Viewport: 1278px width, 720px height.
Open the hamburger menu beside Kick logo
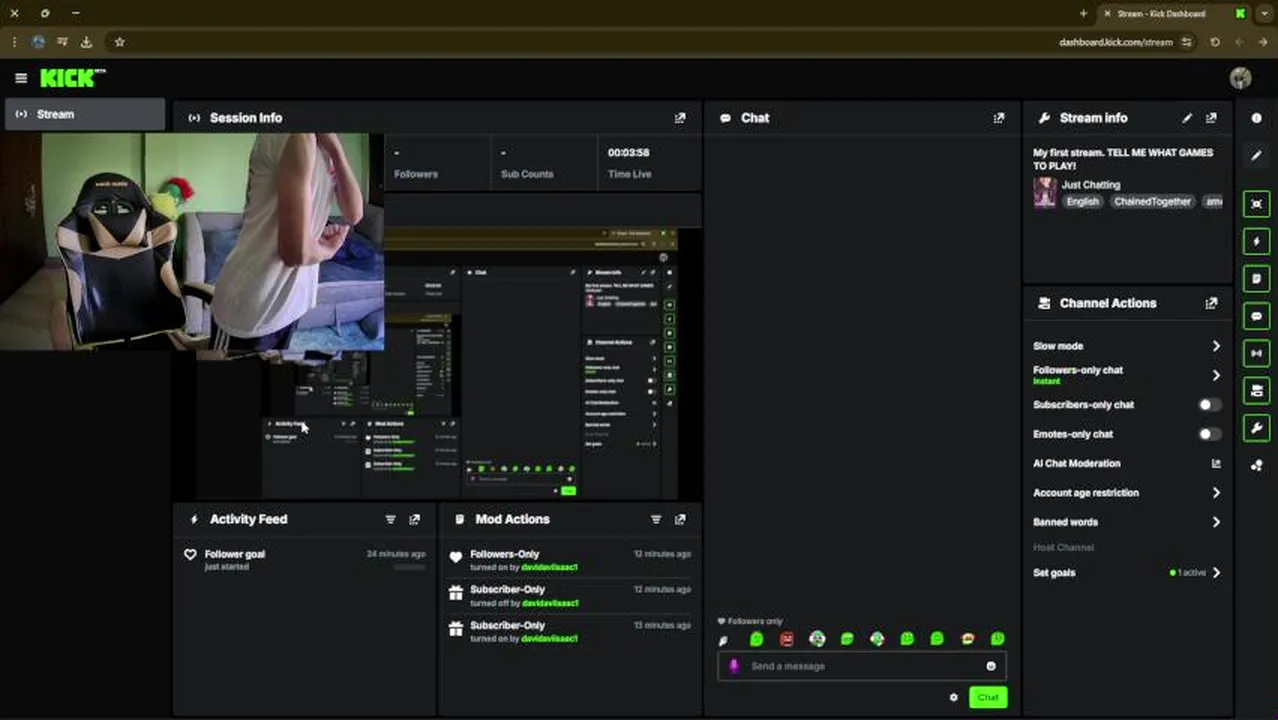21,78
